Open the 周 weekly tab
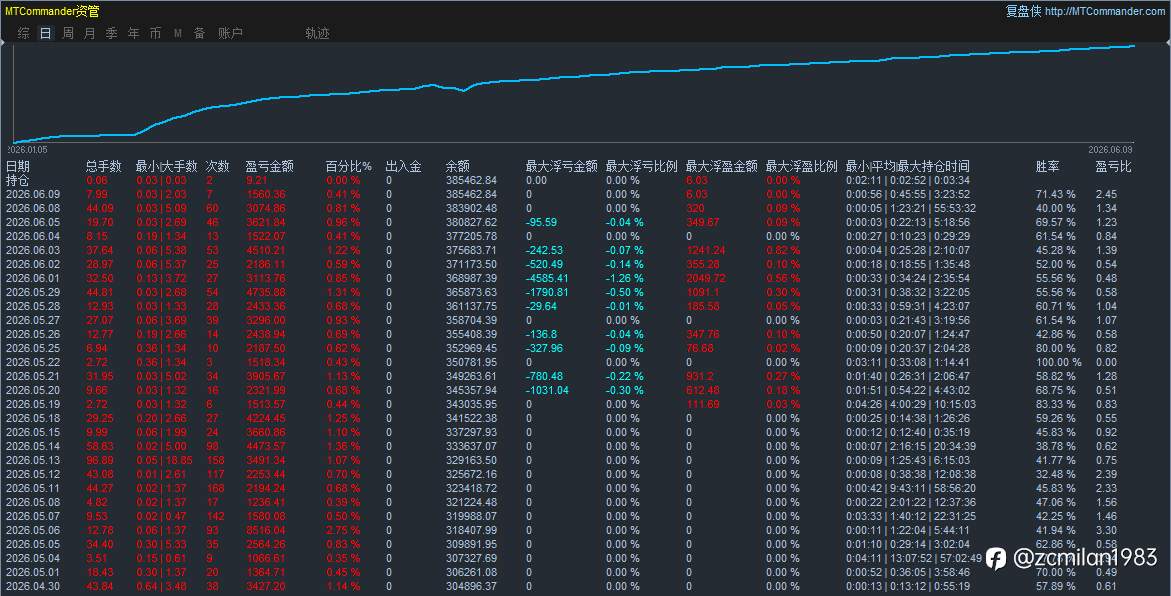The width and height of the screenshot is (1171, 596). (x=68, y=33)
